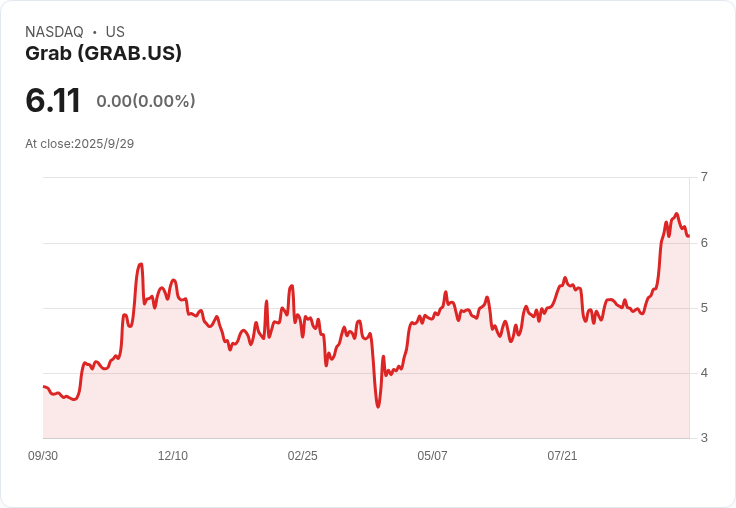Click the NASDAQ exchange label
736x508 pixels.
tap(54, 32)
